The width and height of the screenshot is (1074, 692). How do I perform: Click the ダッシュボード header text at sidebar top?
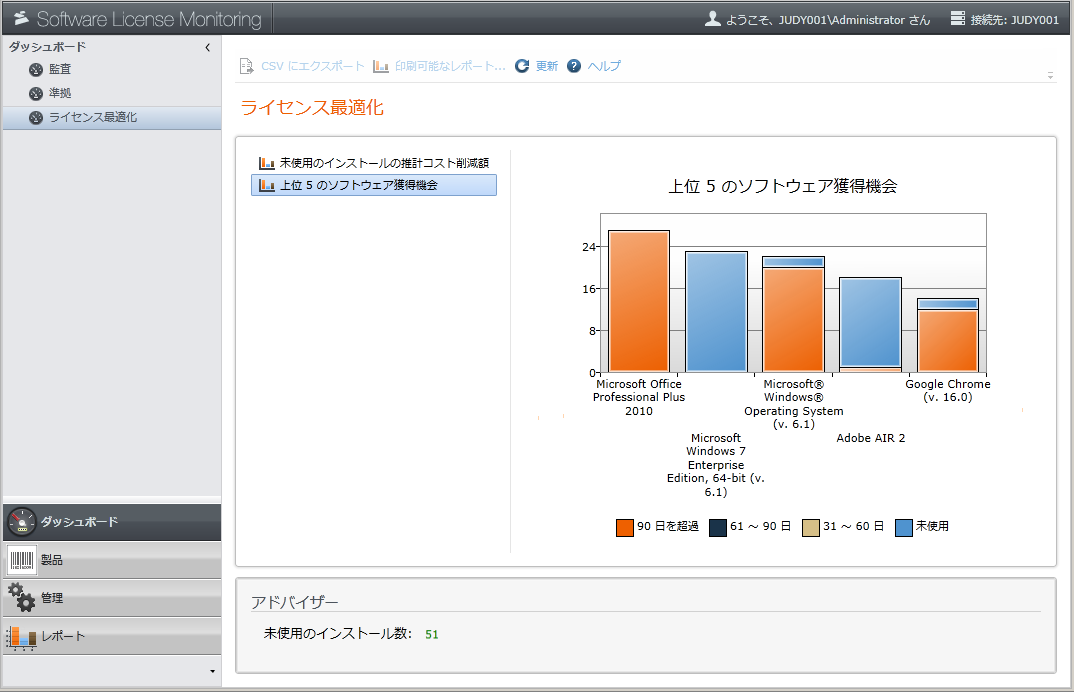point(47,47)
